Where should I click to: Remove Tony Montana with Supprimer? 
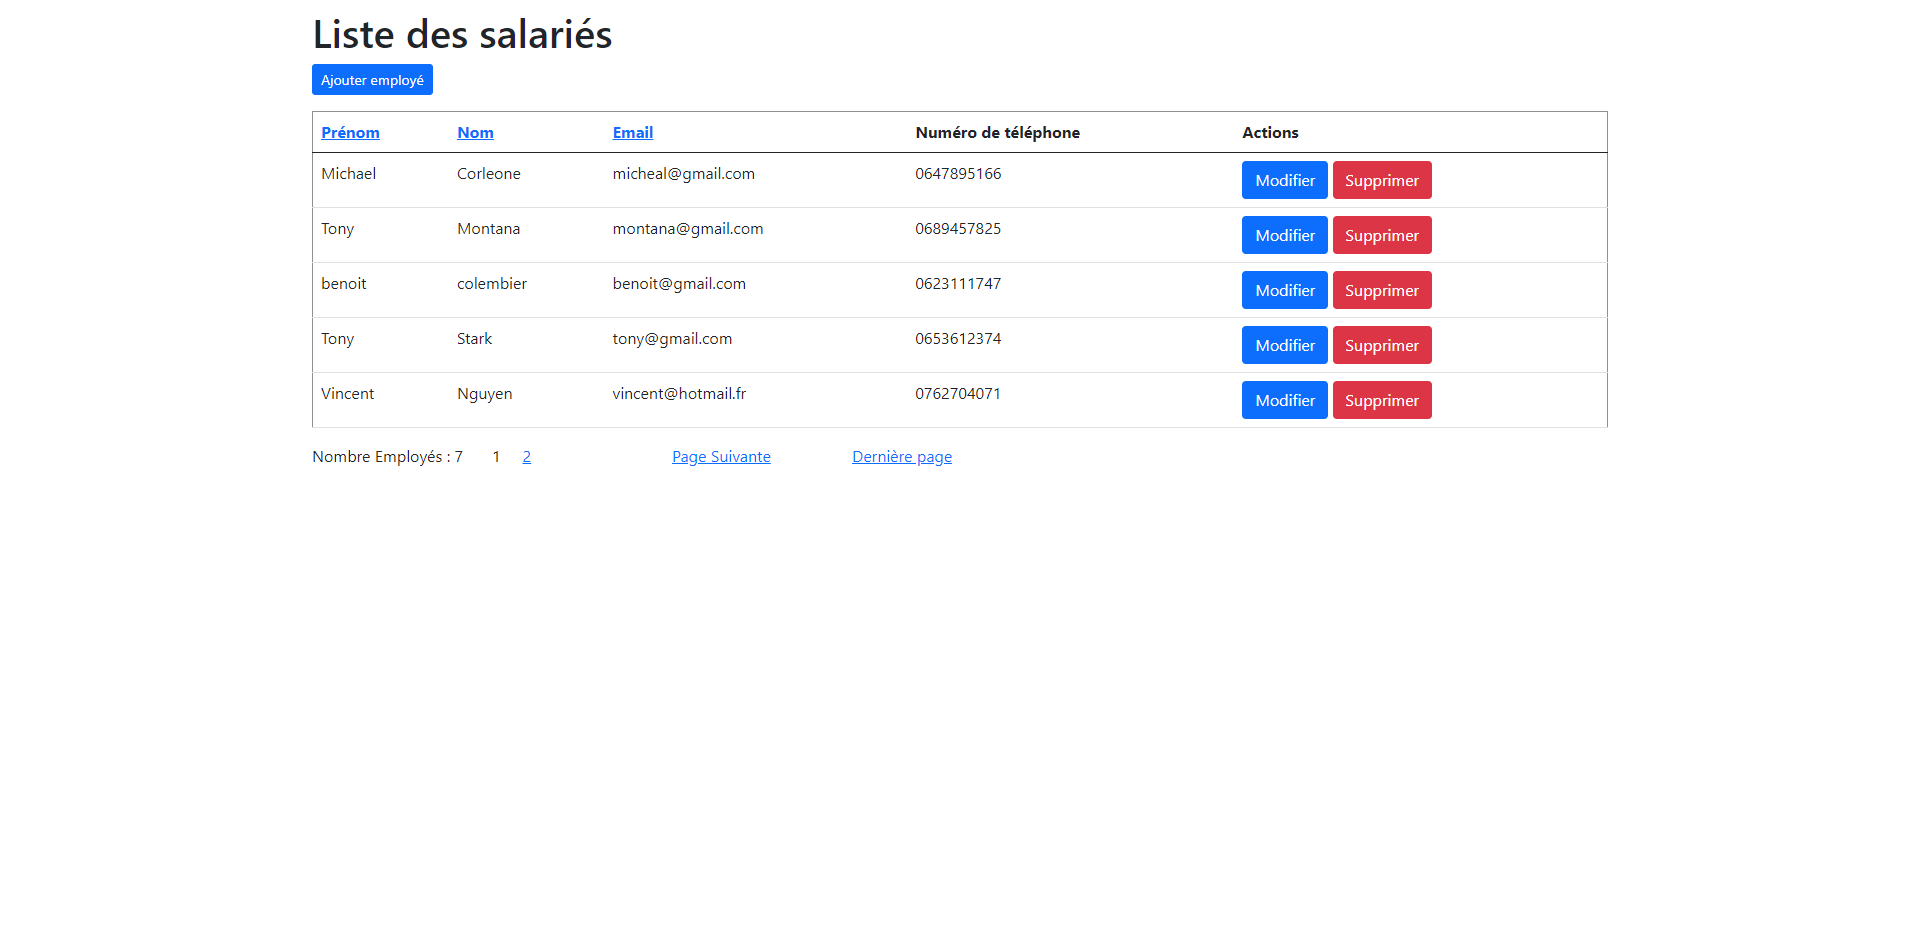coord(1381,235)
